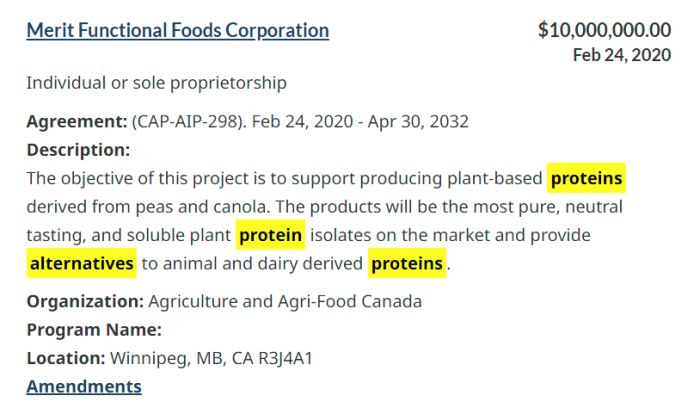700x408 pixels.
Task: Open Merit Functional Foods Corporation link
Action: [178, 31]
